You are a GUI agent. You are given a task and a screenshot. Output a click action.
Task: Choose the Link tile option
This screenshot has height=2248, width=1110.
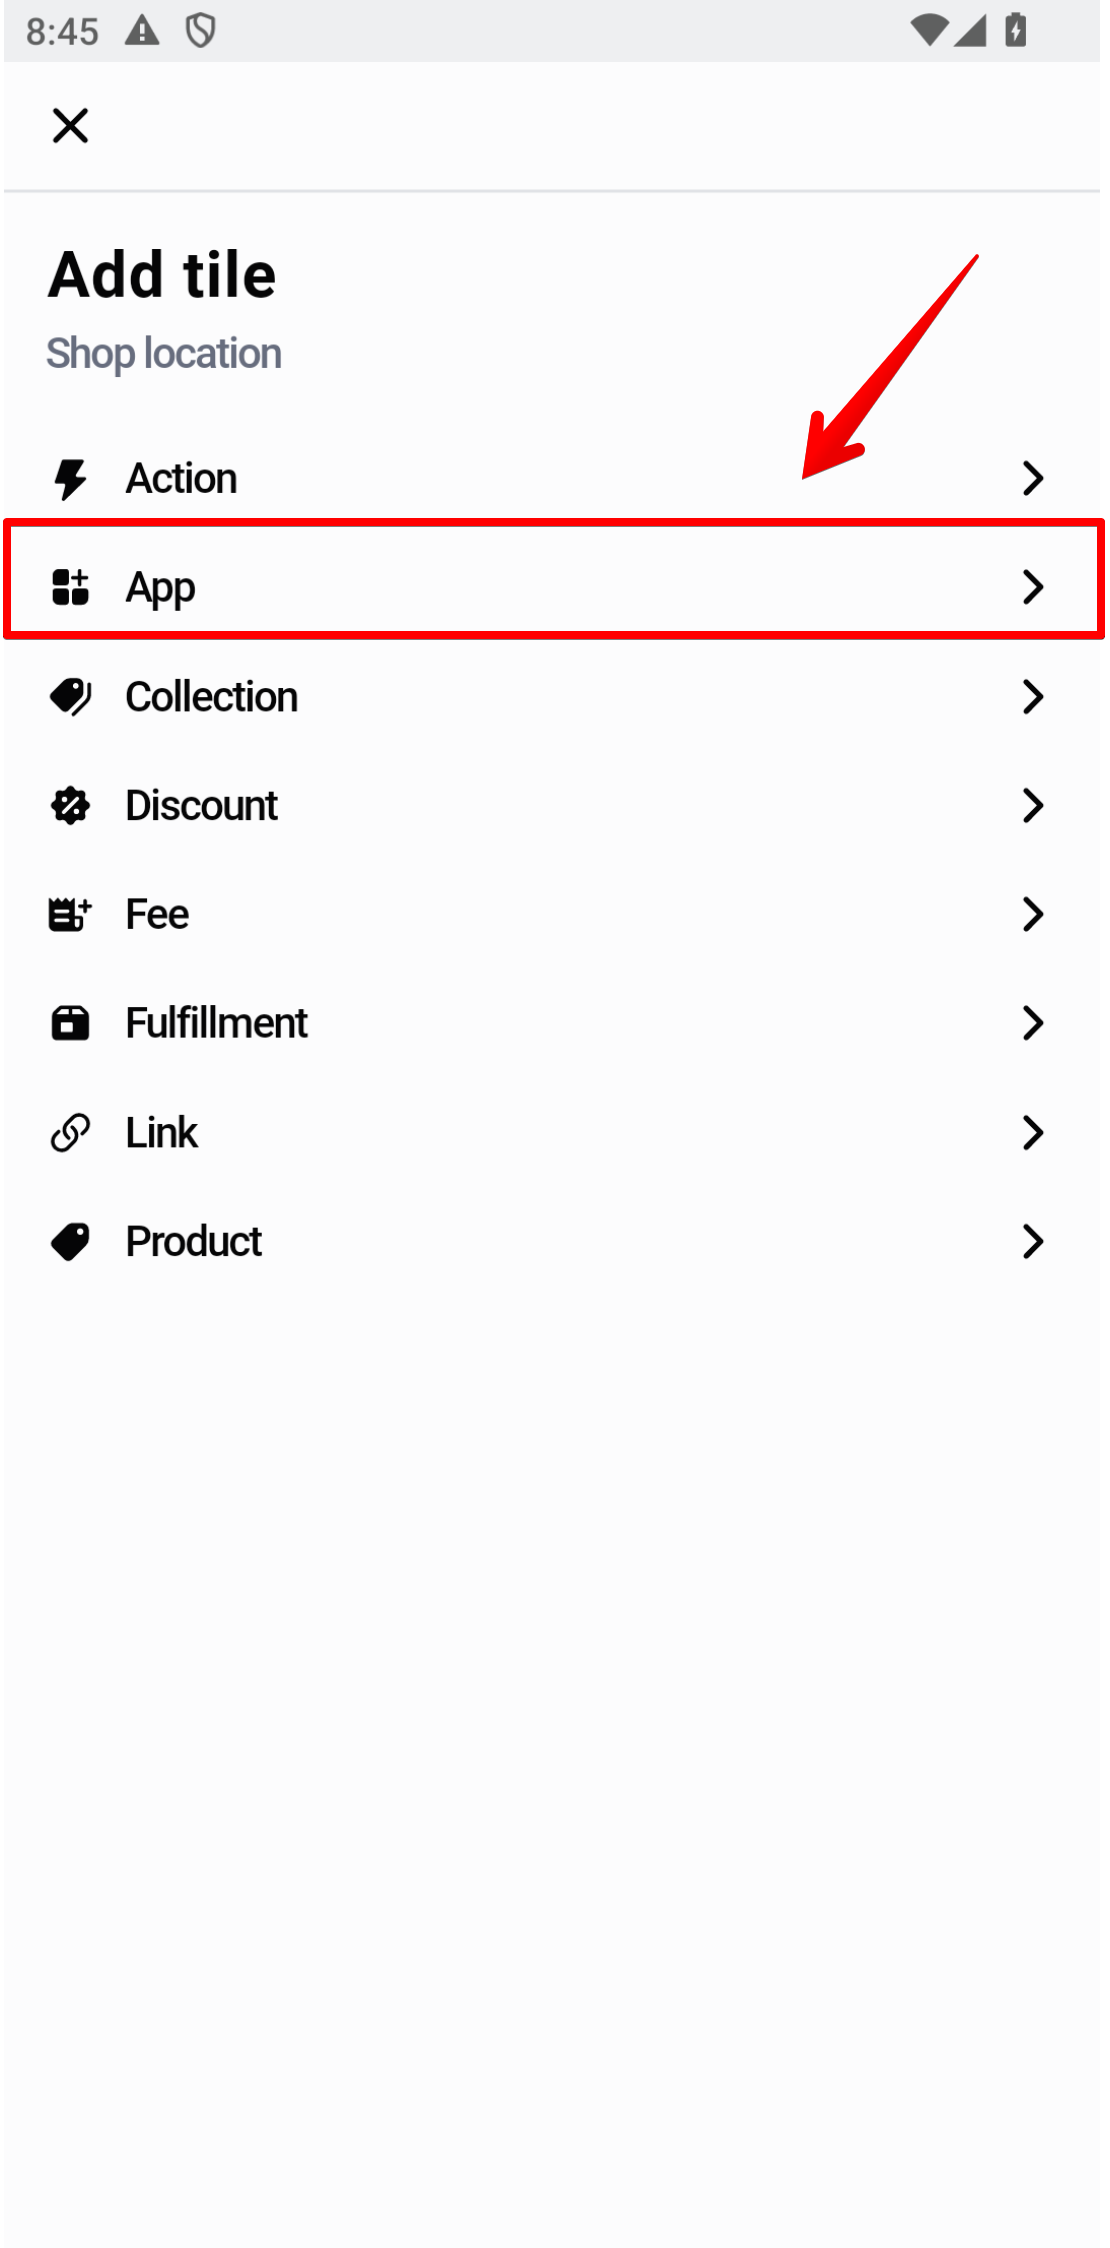coord(162,1133)
